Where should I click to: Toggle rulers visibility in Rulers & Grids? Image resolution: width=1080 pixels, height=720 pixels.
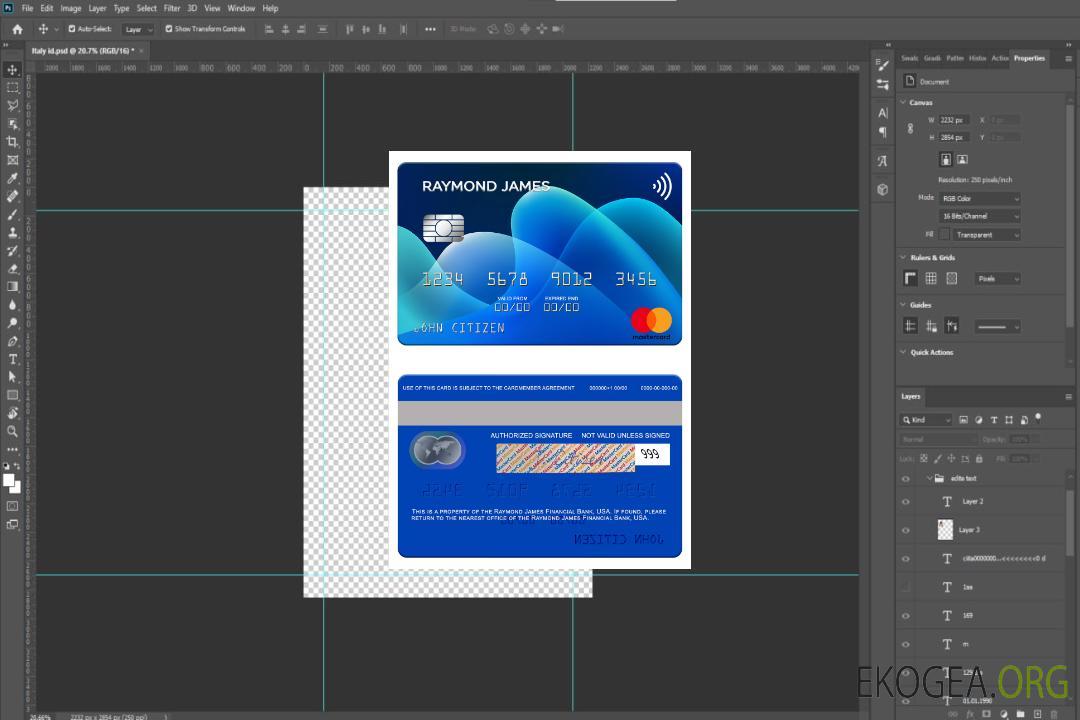click(x=910, y=278)
